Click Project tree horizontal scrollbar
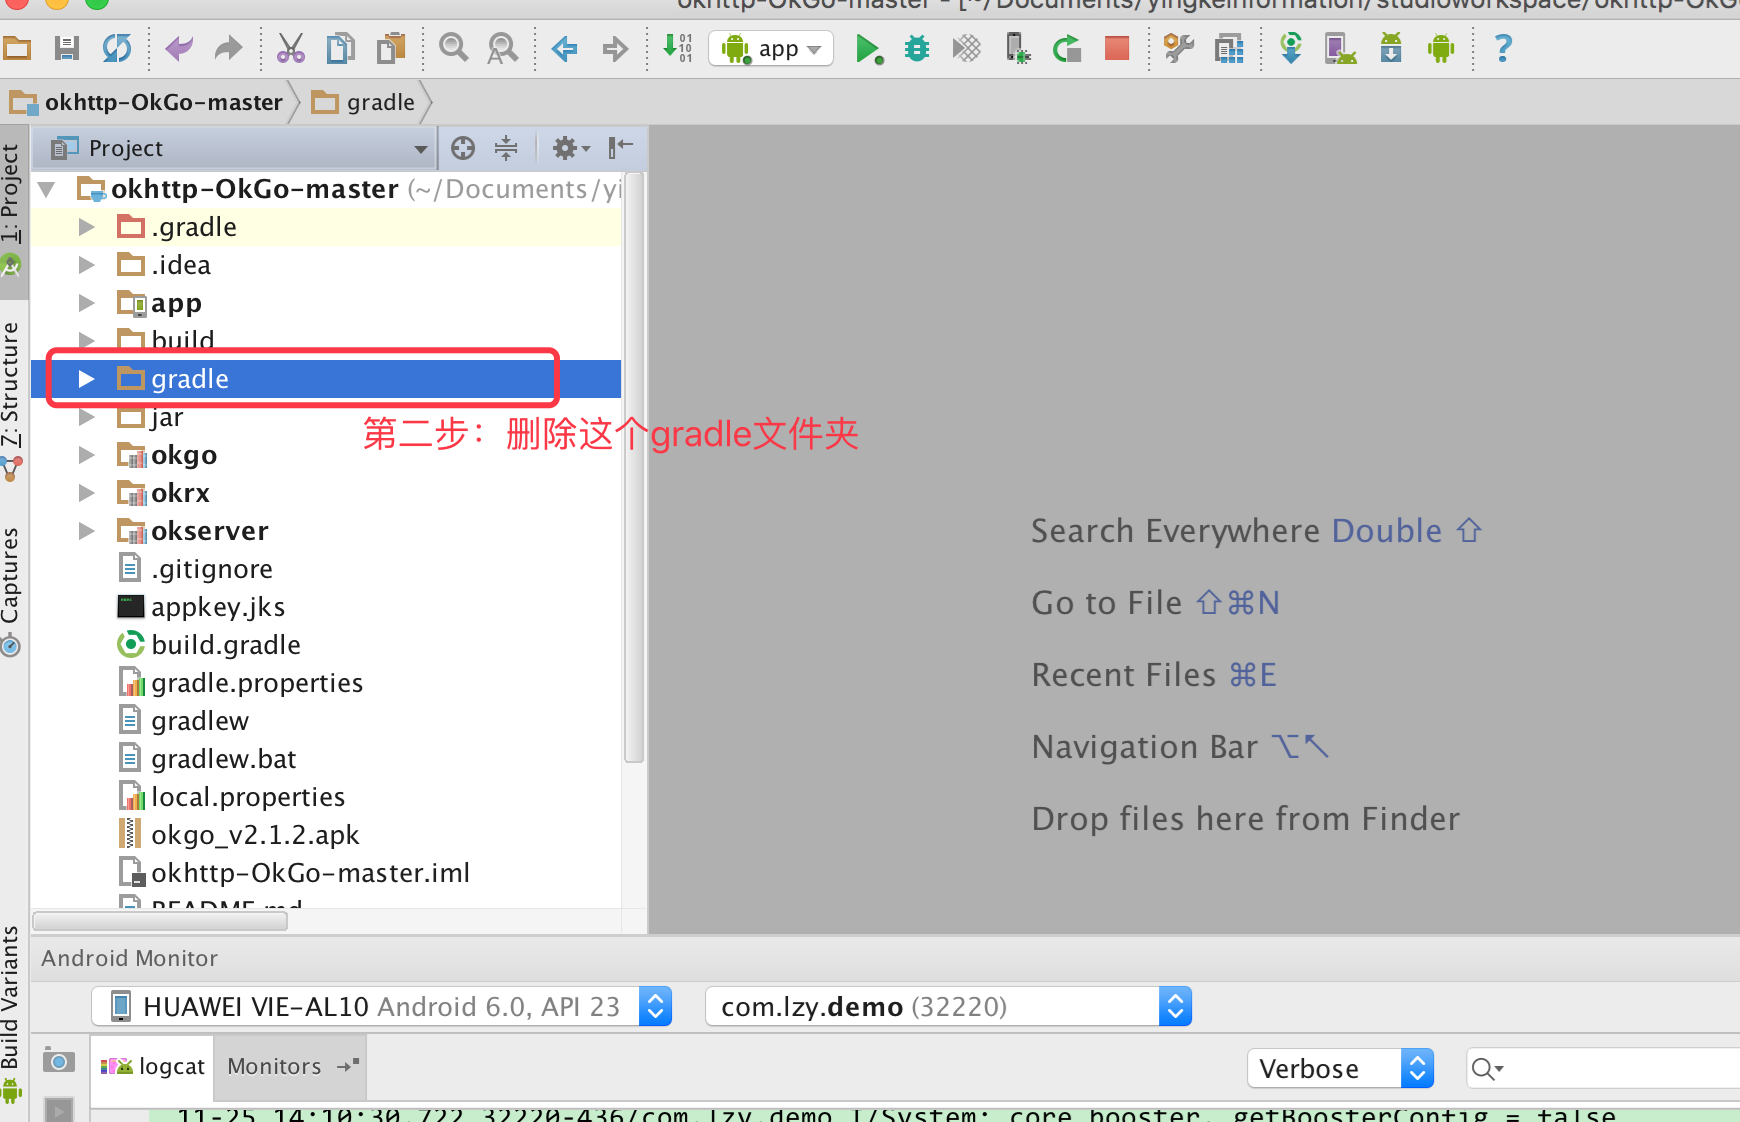1740x1122 pixels. coord(160,921)
